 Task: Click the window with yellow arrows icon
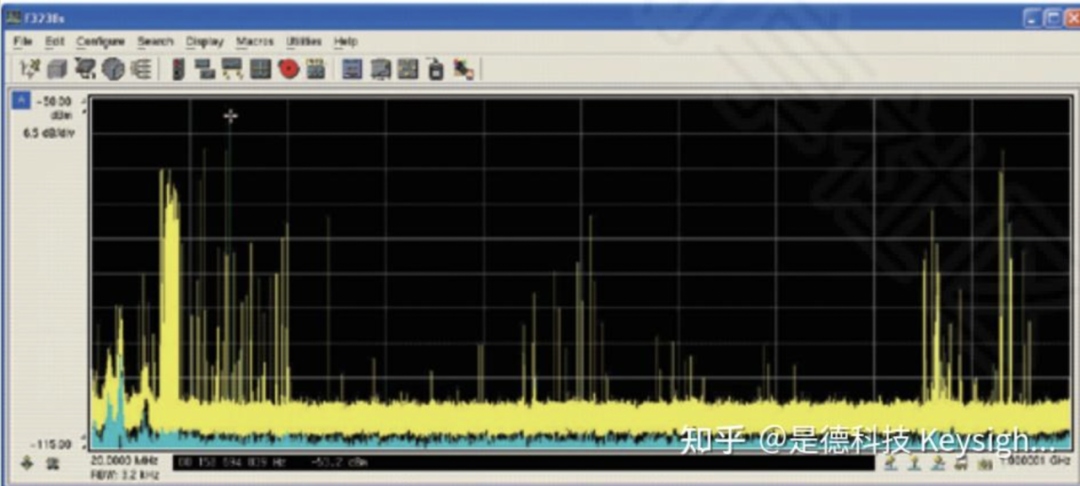(232, 69)
